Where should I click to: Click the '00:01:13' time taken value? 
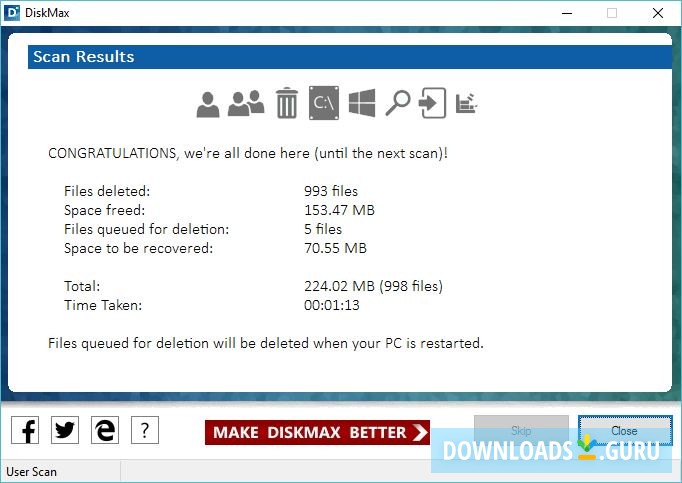pyautogui.click(x=332, y=305)
